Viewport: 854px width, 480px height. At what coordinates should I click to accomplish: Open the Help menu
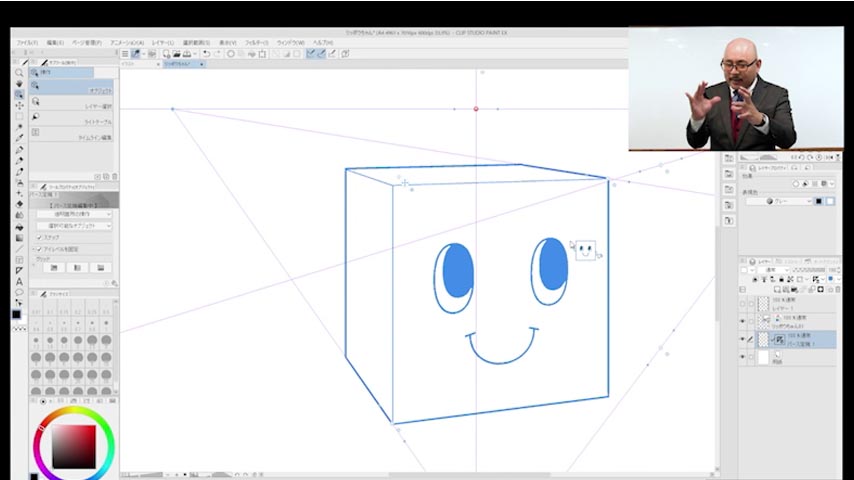323,42
